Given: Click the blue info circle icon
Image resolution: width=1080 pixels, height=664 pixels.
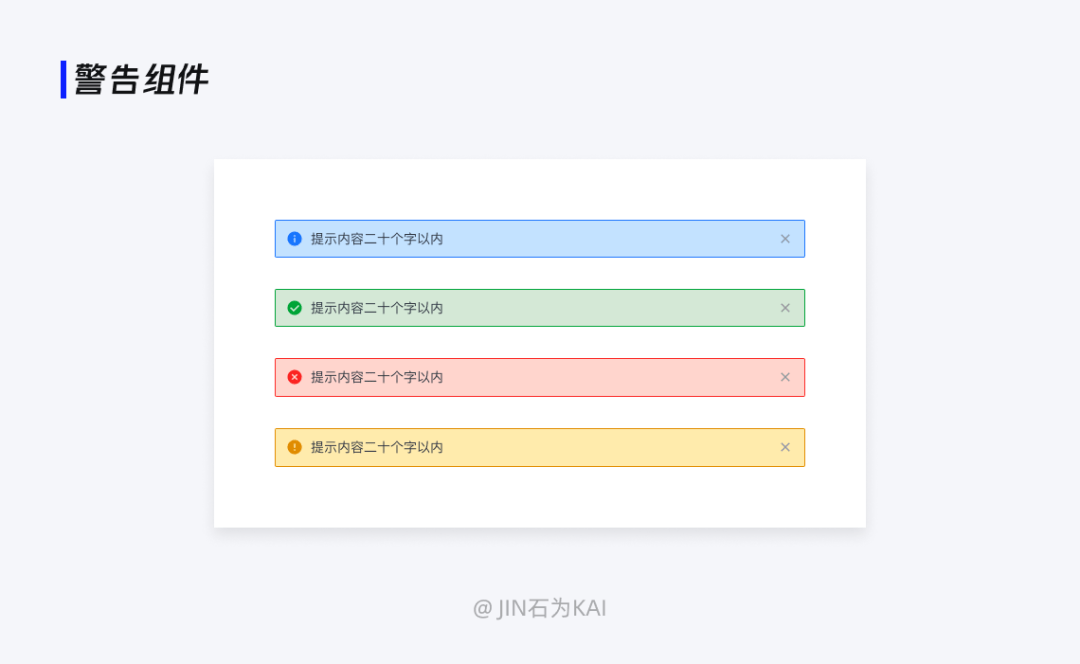Looking at the screenshot, I should tap(294, 239).
